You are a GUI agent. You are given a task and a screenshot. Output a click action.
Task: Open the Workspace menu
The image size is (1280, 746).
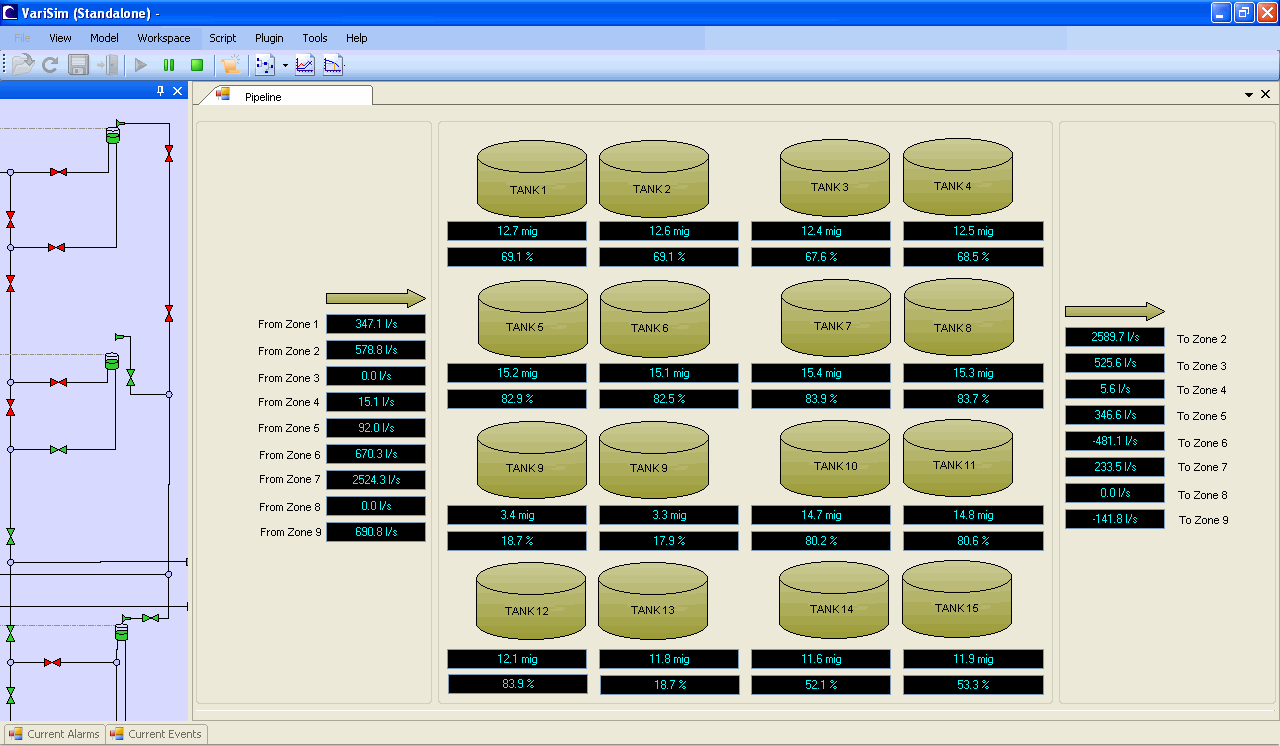pyautogui.click(x=163, y=38)
